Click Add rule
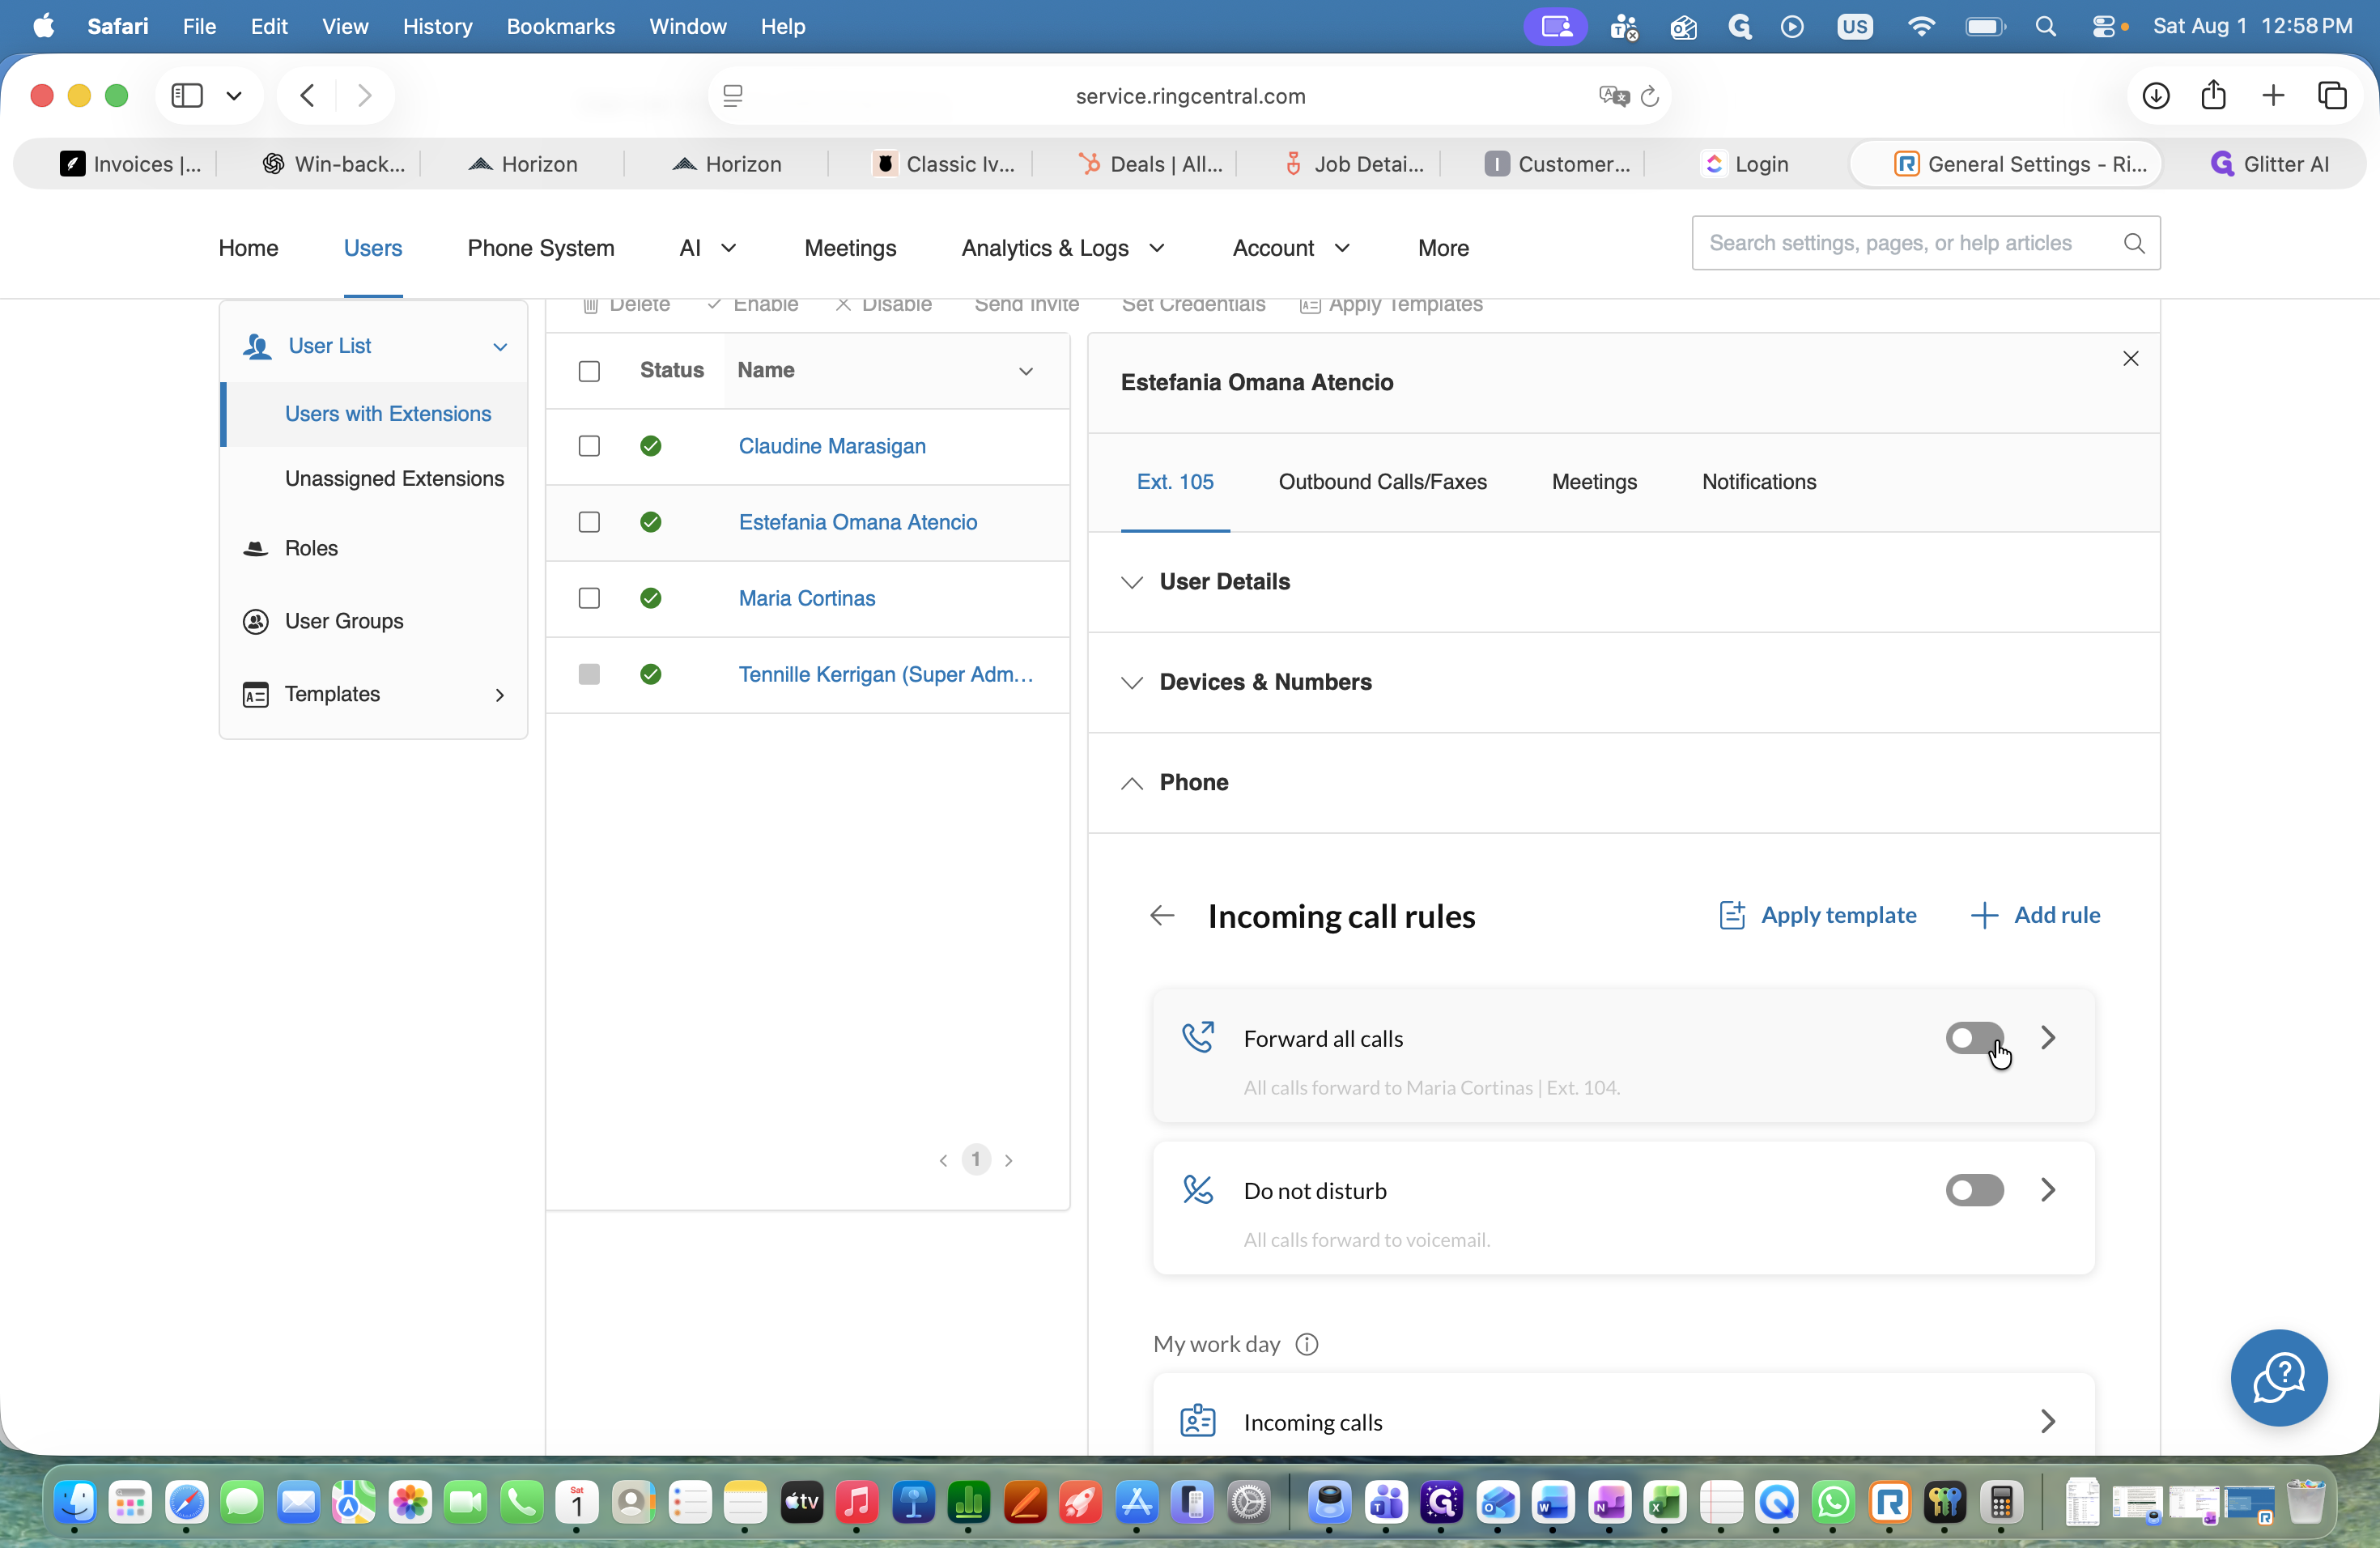 2035,915
